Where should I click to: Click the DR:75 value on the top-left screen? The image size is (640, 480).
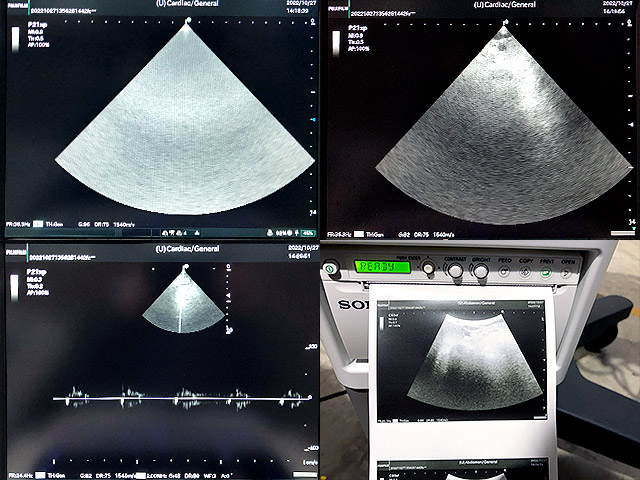[x=102, y=224]
